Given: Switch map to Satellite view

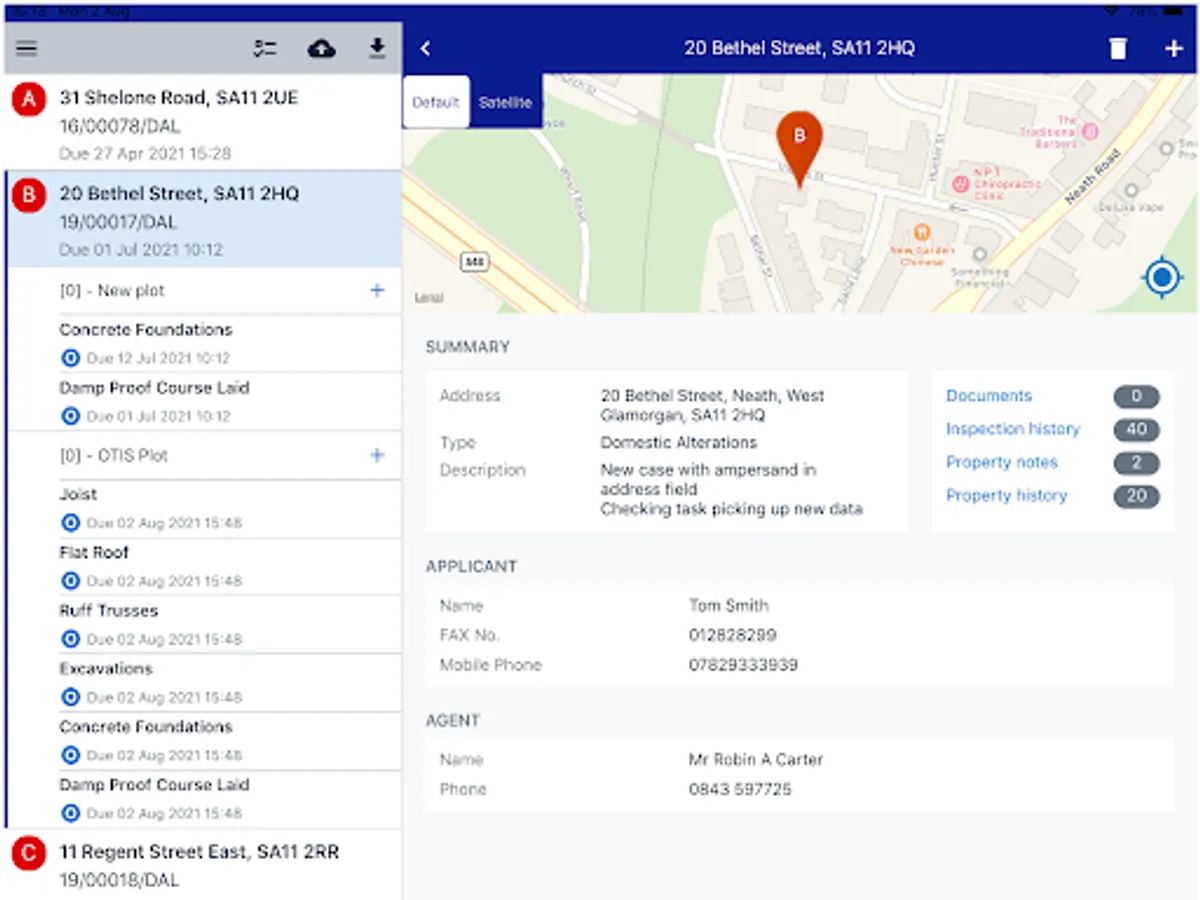Looking at the screenshot, I should (x=505, y=102).
